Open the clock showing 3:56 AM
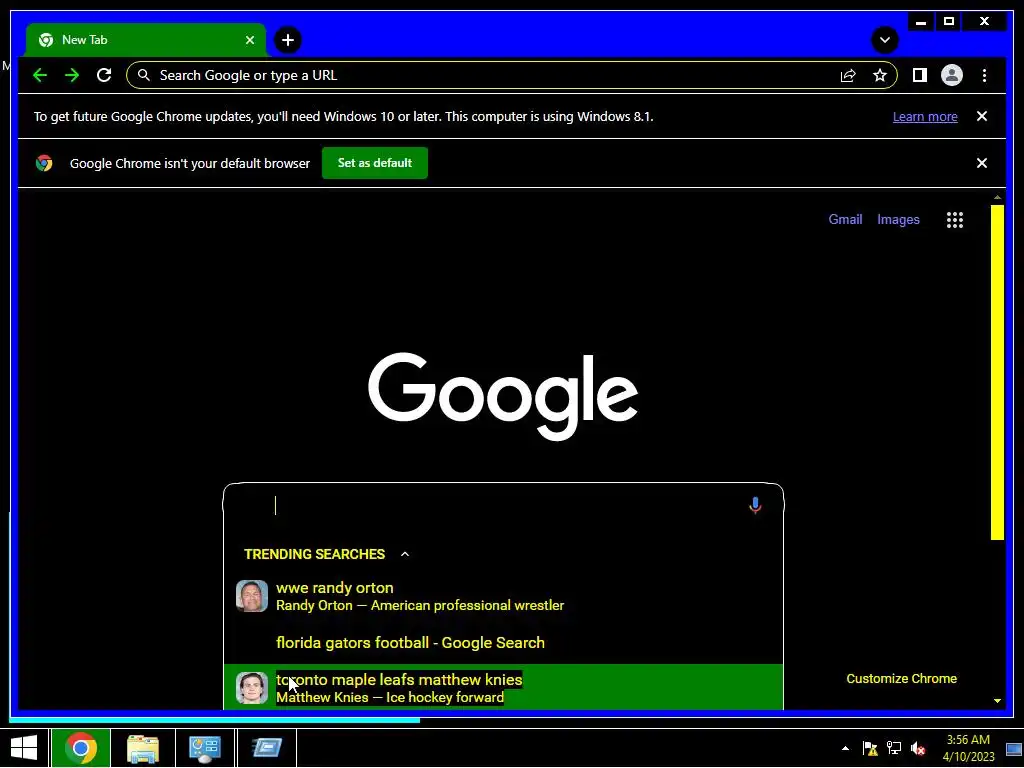Viewport: 1024px width, 768px height. click(x=968, y=748)
